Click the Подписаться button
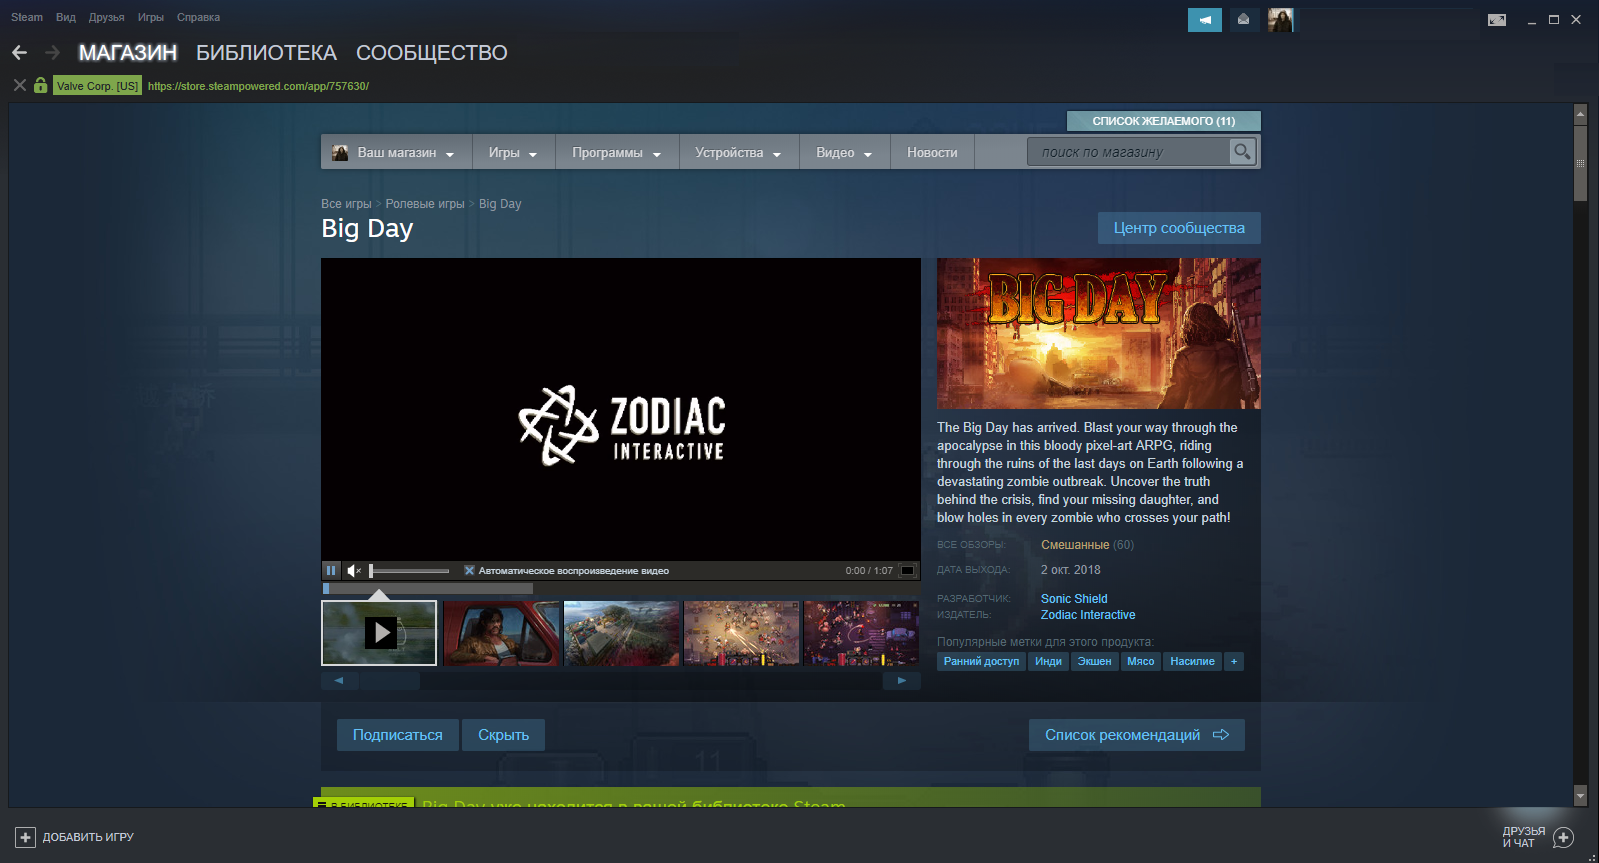 coord(397,735)
